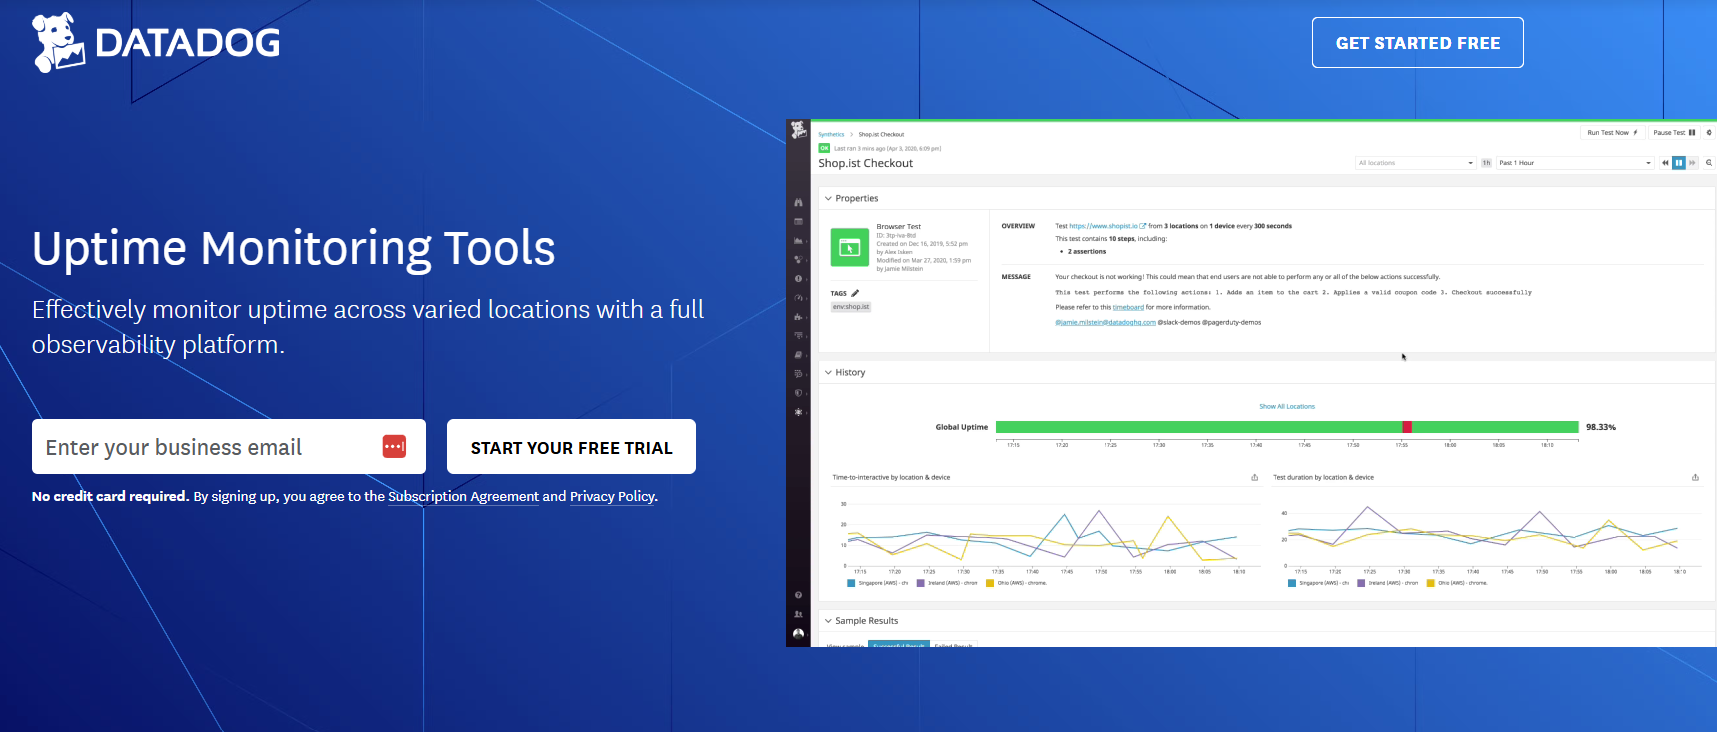Click the rewind time-range icon
The width and height of the screenshot is (1717, 732).
tap(1665, 163)
